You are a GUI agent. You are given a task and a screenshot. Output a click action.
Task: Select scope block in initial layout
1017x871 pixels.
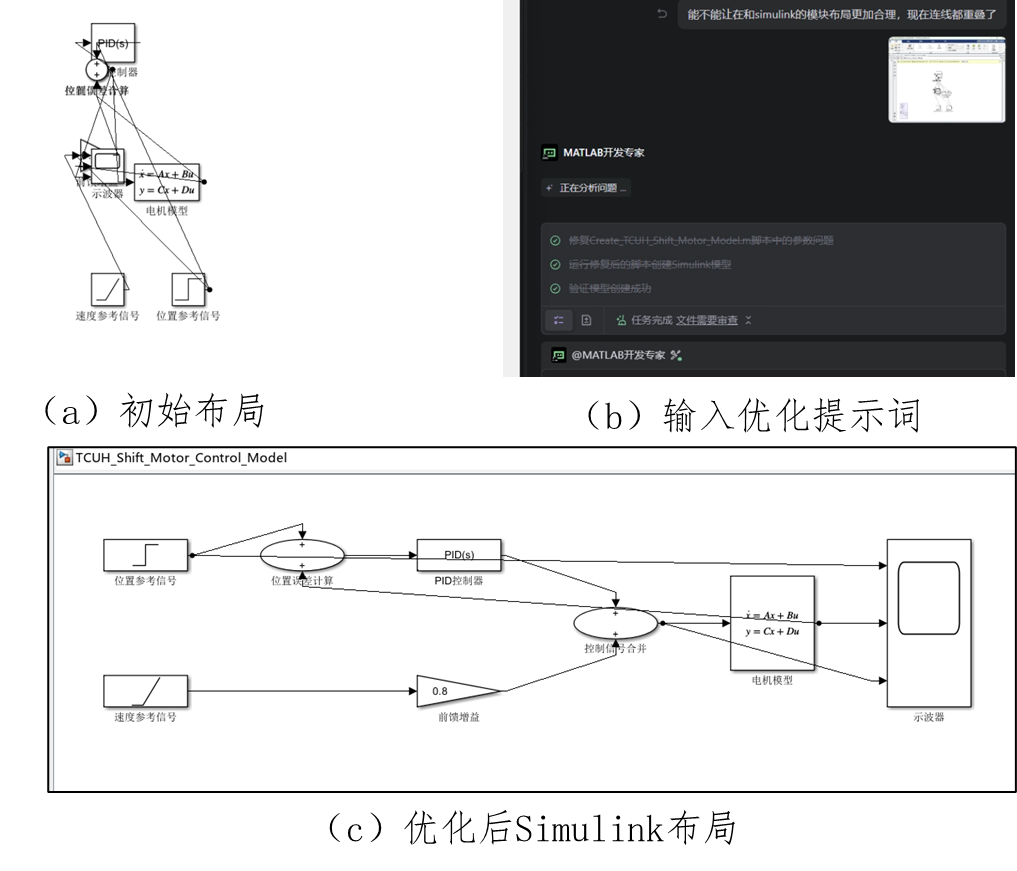(108, 166)
